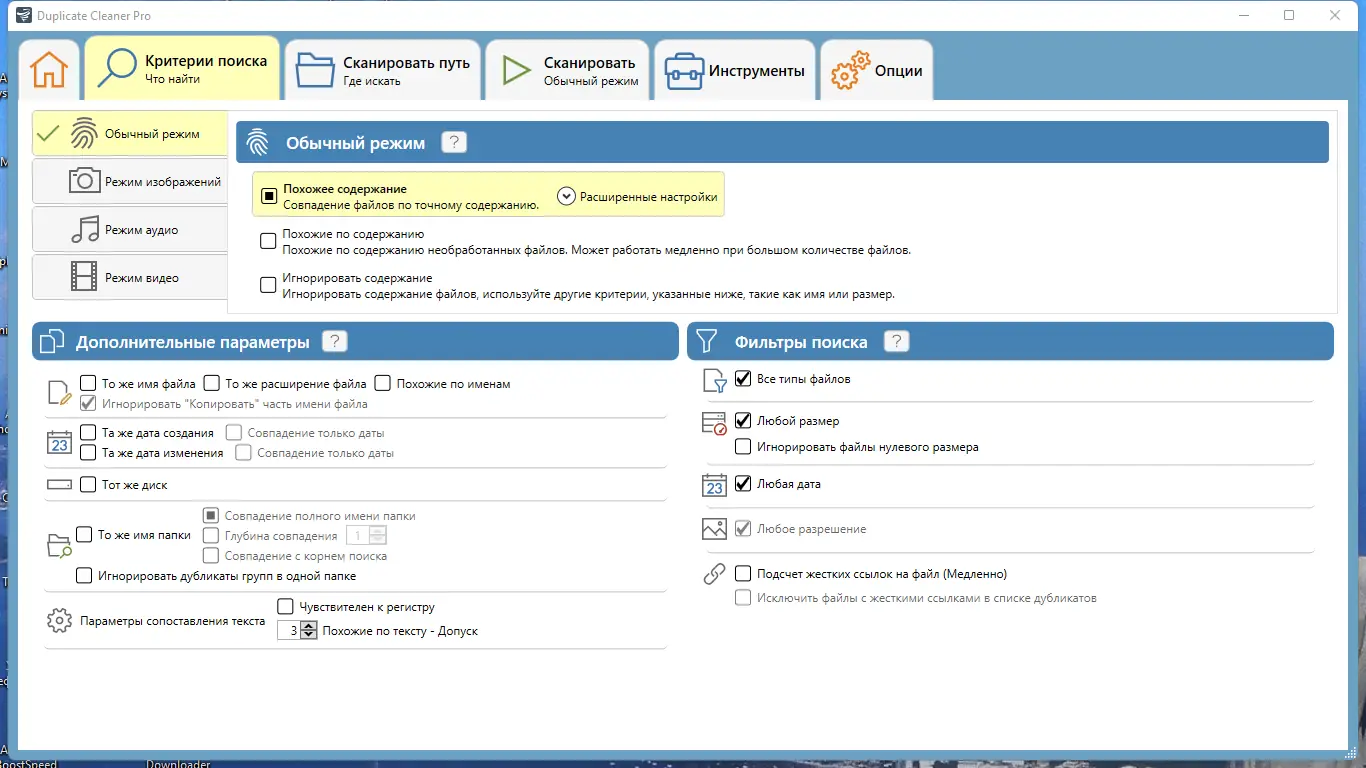This screenshot has width=1366, height=768.
Task: Switch to Сканировать tab
Action: point(567,70)
